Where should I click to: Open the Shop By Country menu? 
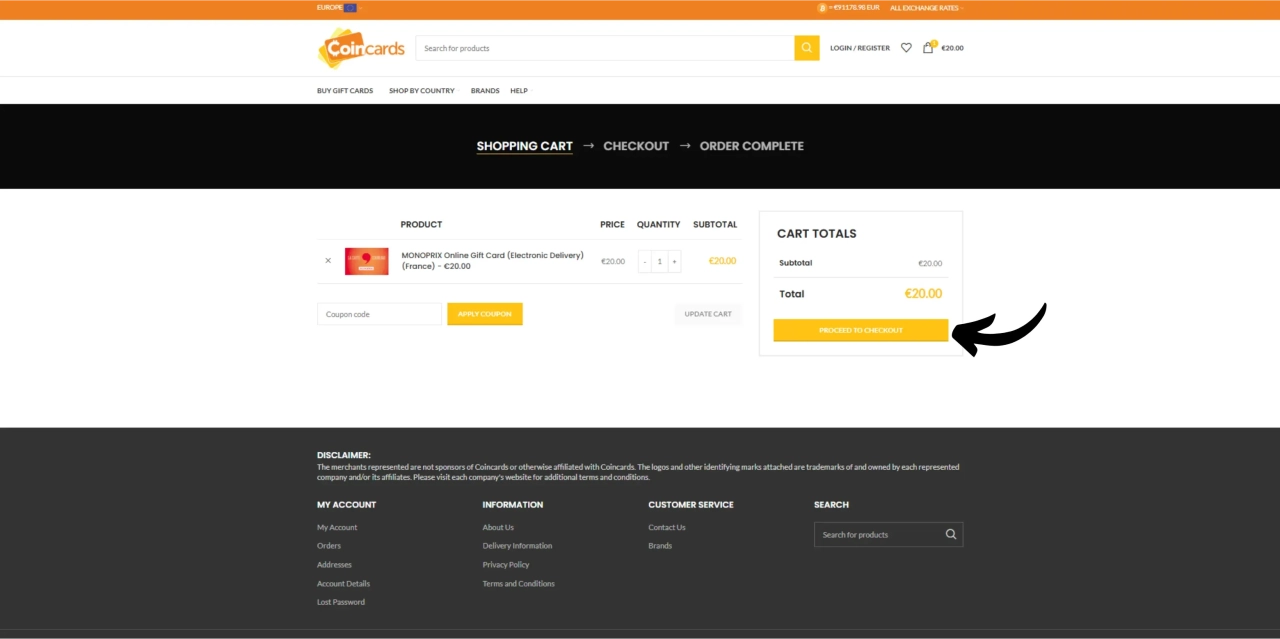[x=422, y=91]
